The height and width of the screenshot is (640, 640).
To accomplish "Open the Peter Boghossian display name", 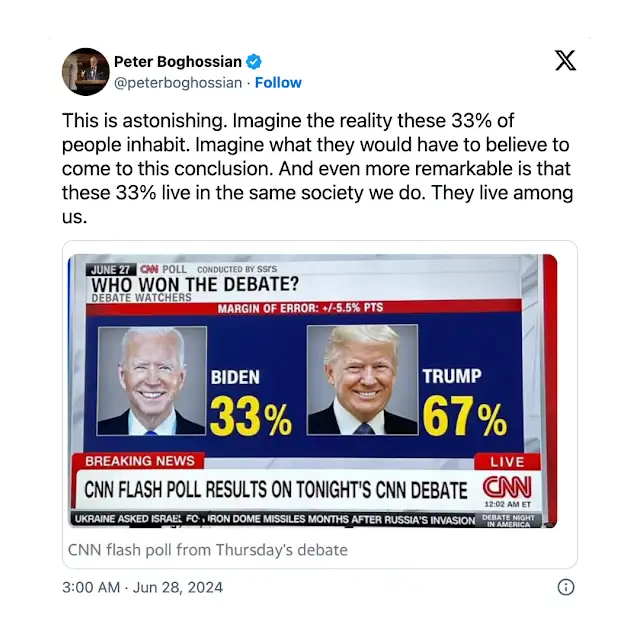I will pyautogui.click(x=177, y=62).
